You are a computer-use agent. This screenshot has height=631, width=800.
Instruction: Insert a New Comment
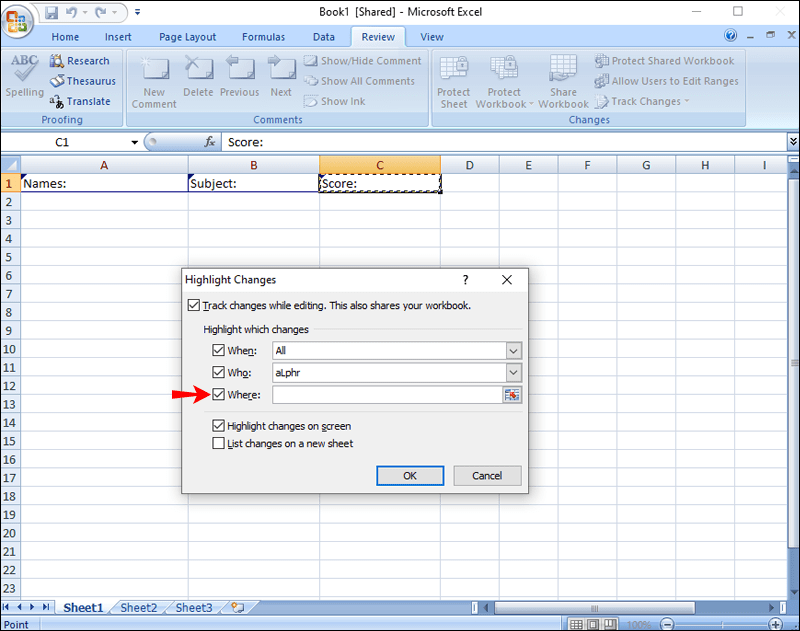[x=154, y=82]
